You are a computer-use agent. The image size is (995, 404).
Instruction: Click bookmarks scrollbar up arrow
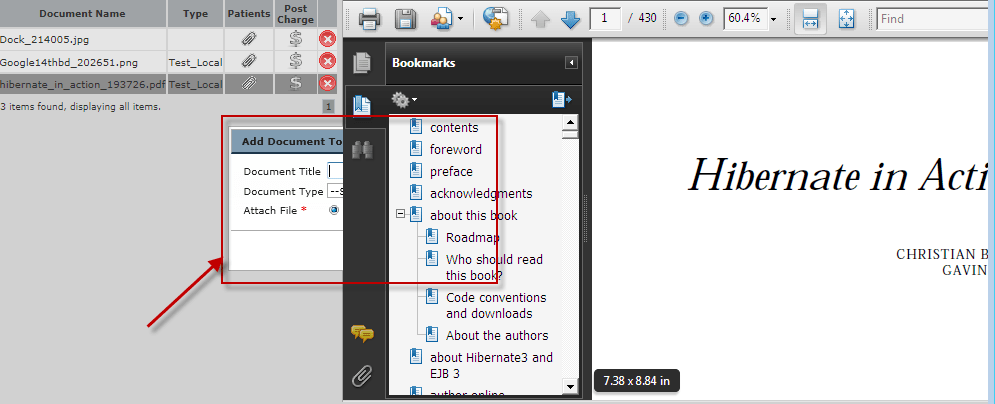point(570,122)
